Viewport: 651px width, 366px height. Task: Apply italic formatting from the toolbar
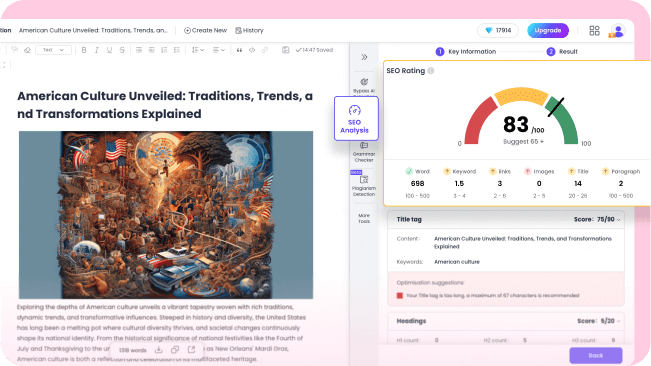click(96, 50)
